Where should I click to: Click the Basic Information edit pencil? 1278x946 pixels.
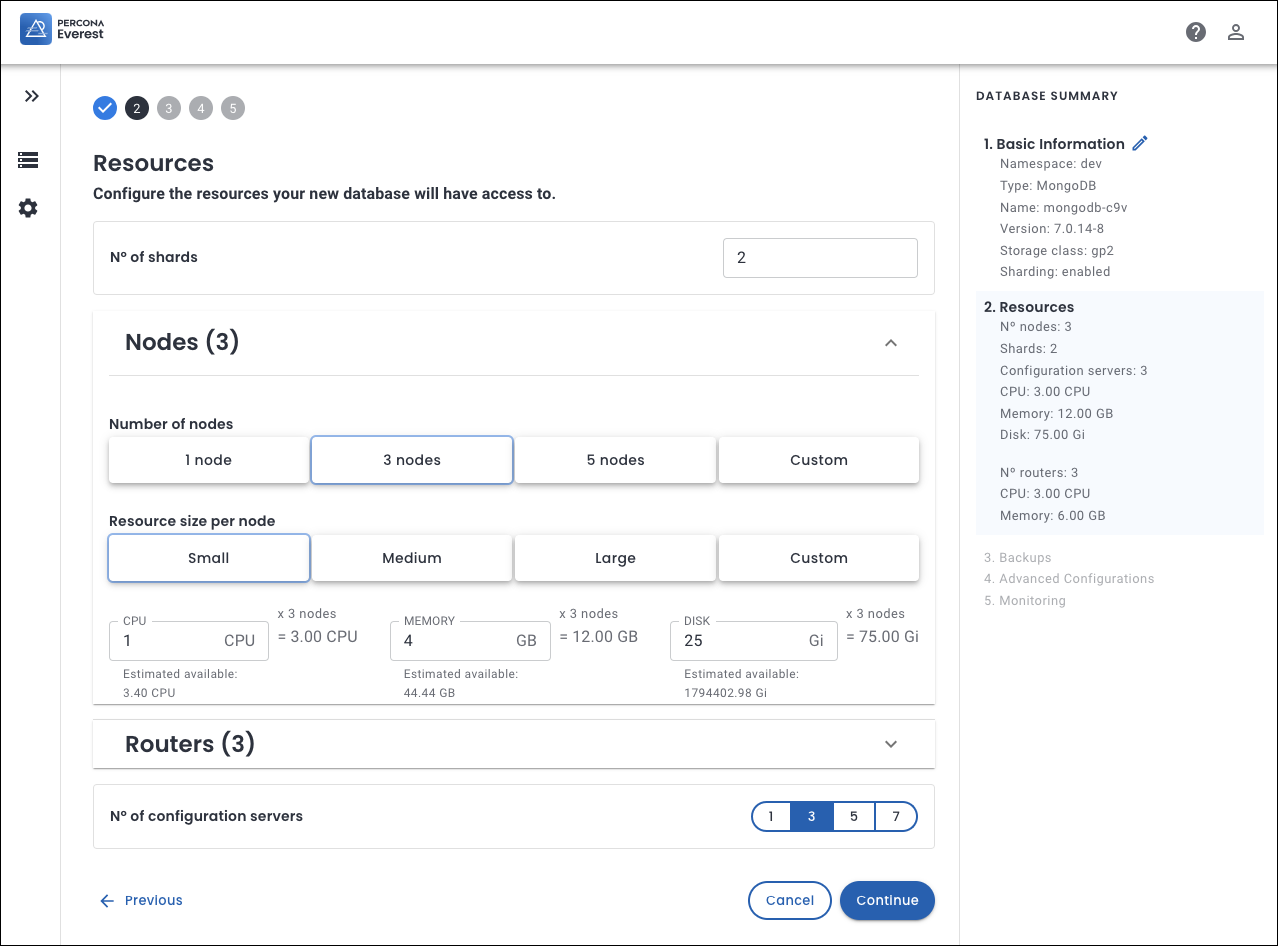1139,143
